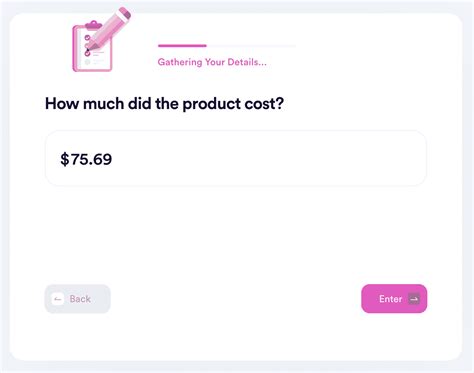Viewport: 474px width, 373px height.
Task: Focus the product cost input field
Action: (236, 158)
